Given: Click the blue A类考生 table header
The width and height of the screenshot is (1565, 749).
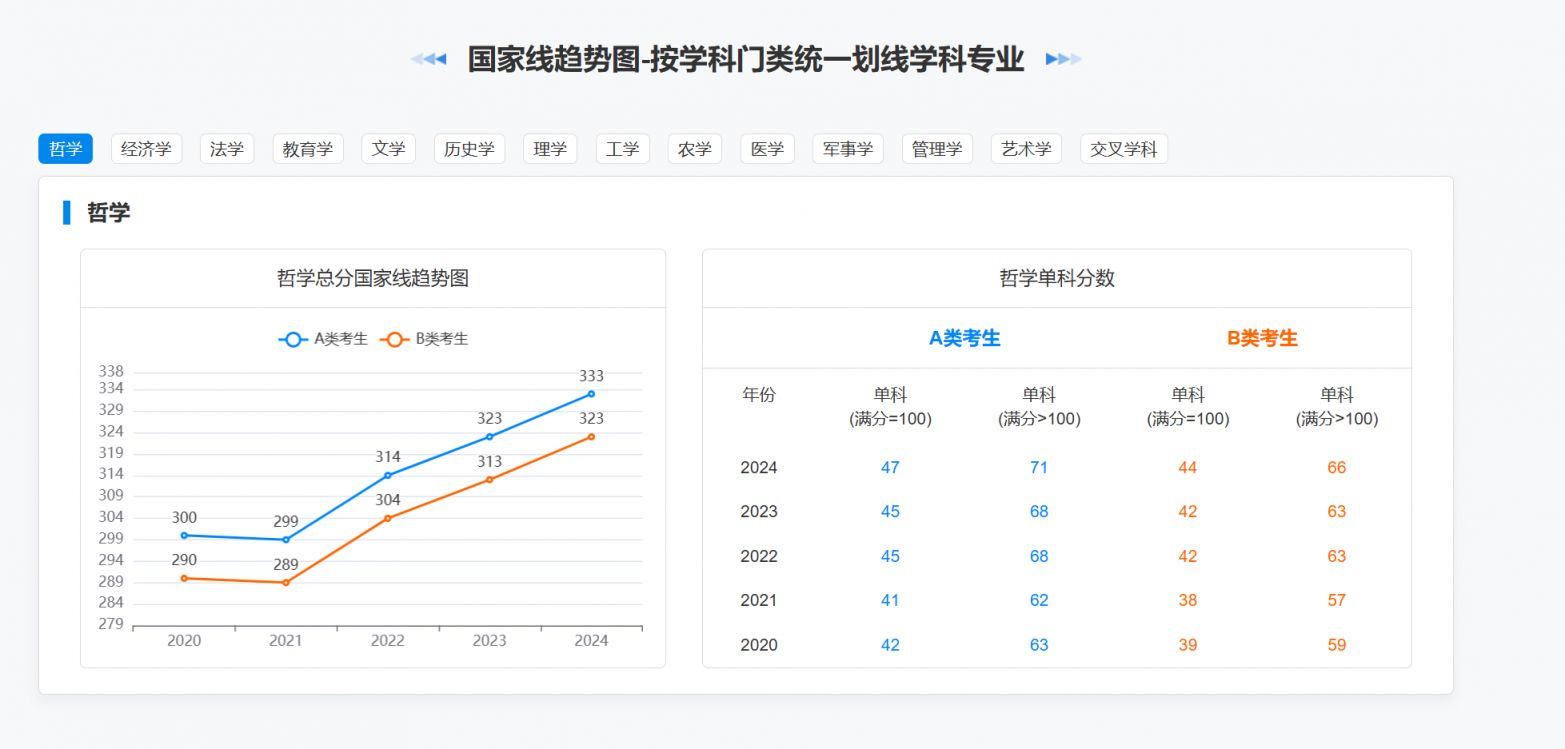Looking at the screenshot, I should 965,338.
